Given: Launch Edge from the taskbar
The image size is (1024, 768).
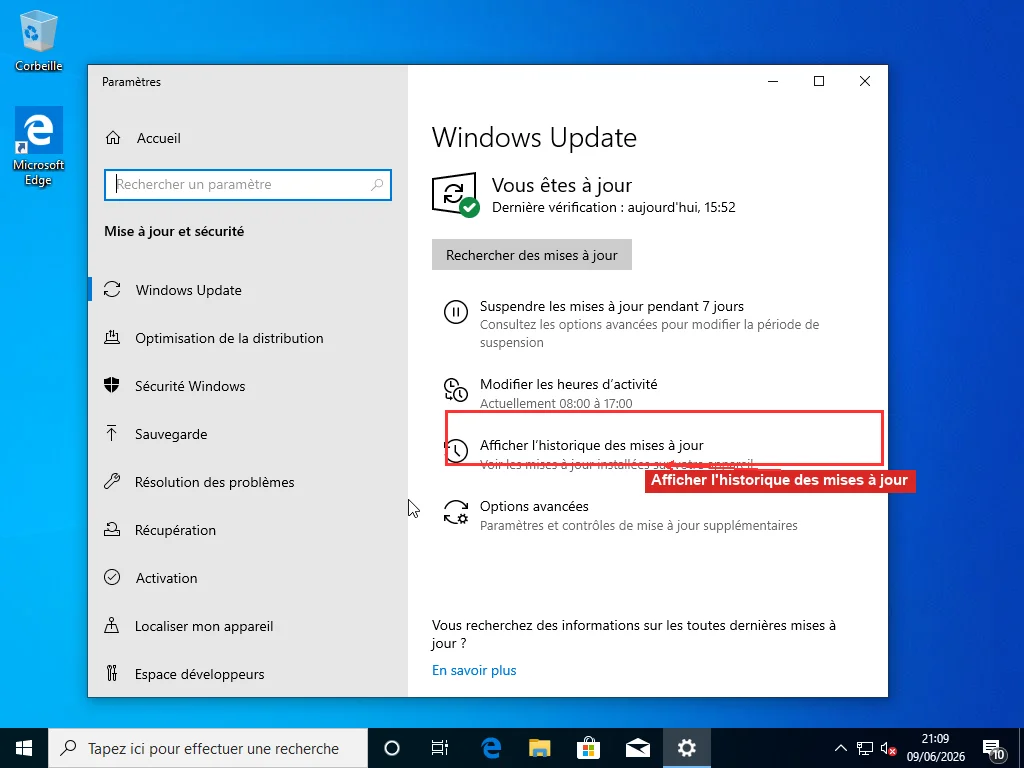Looking at the screenshot, I should [x=490, y=748].
